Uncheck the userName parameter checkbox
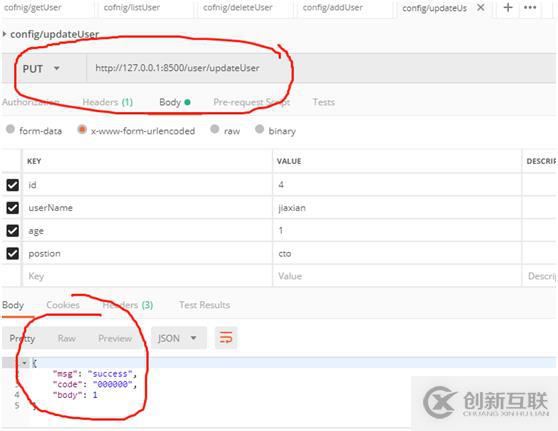558x431 pixels. pos(12,207)
